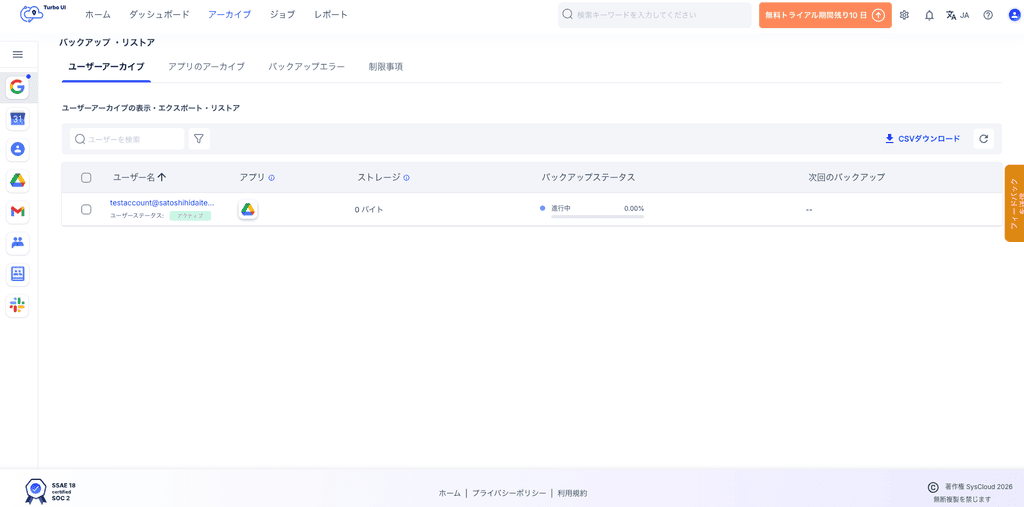Go to ホーム in top navigation

pyautogui.click(x=98, y=14)
